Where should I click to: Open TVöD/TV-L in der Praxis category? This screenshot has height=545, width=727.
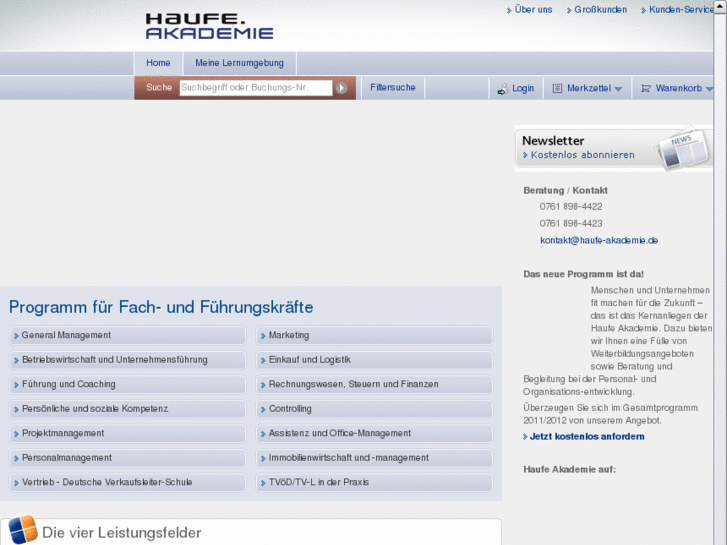pos(374,482)
